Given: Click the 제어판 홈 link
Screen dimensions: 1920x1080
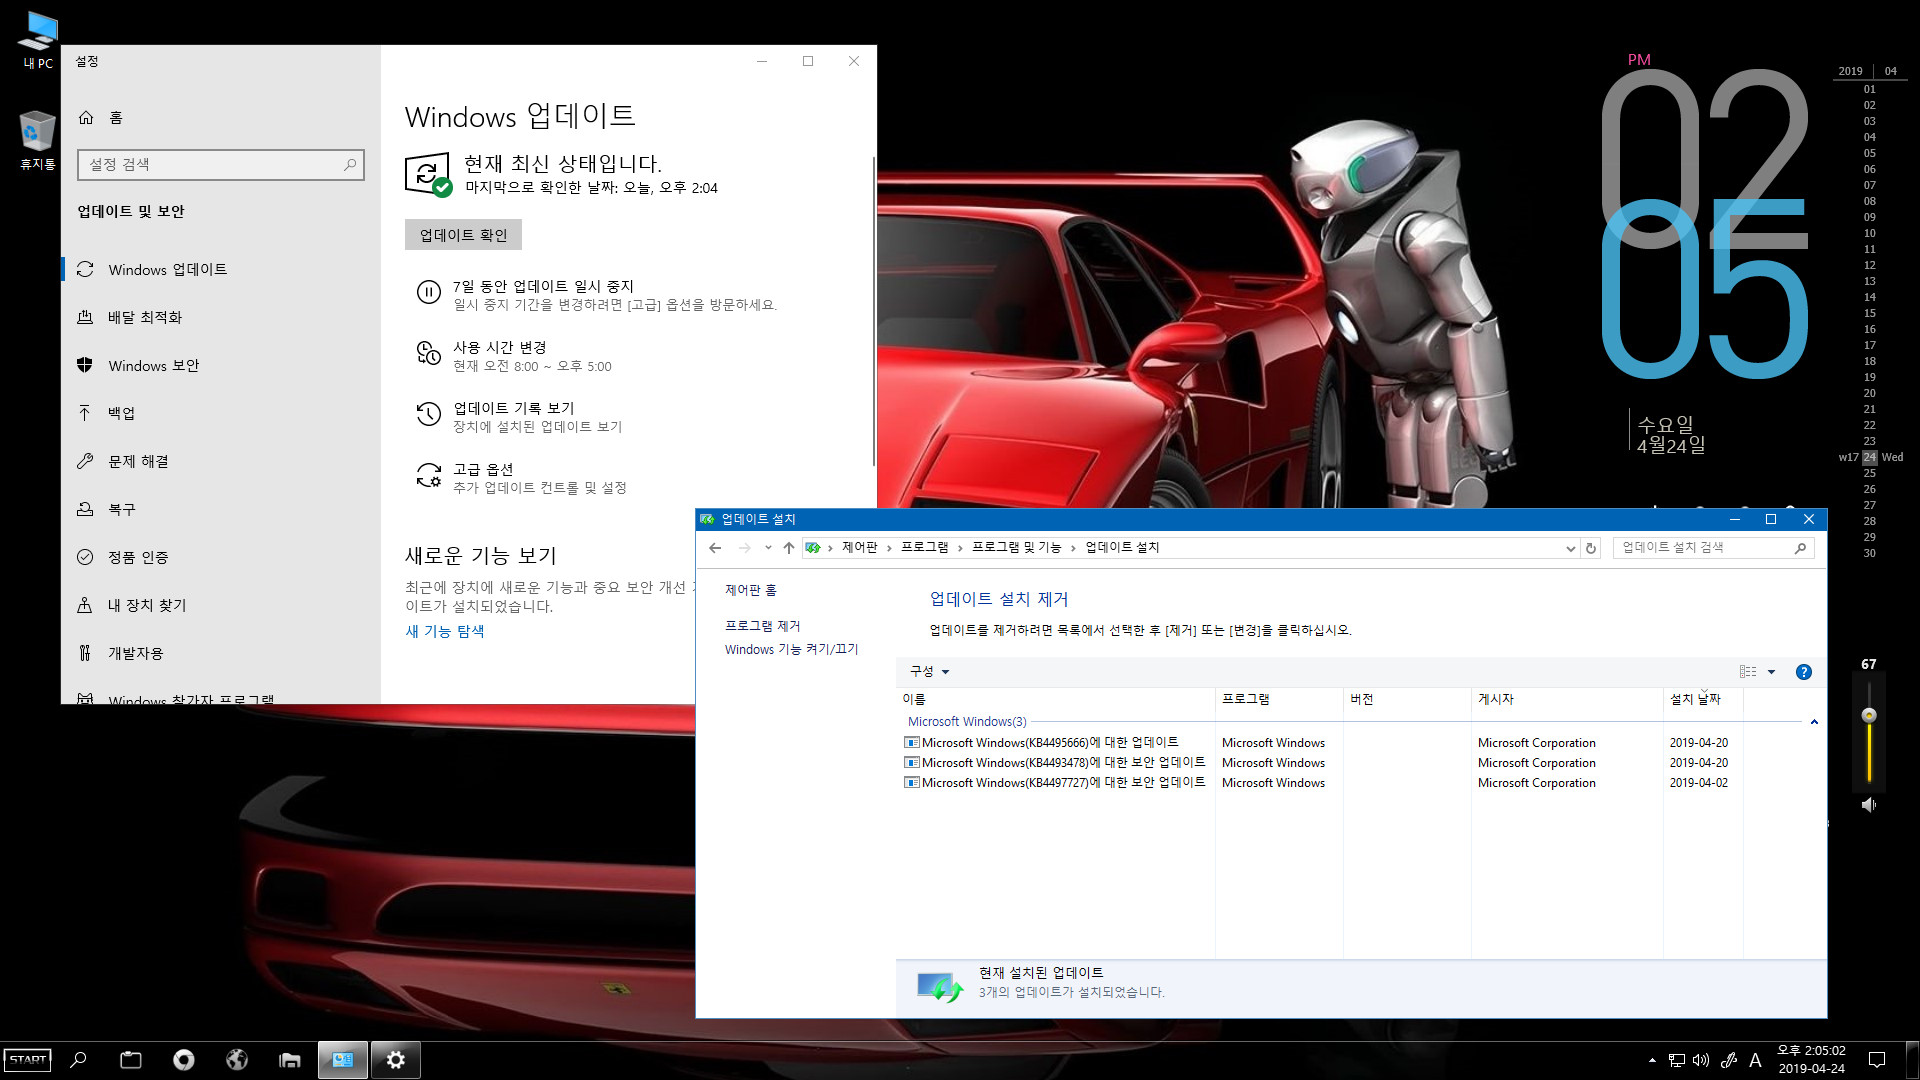Looking at the screenshot, I should point(750,590).
